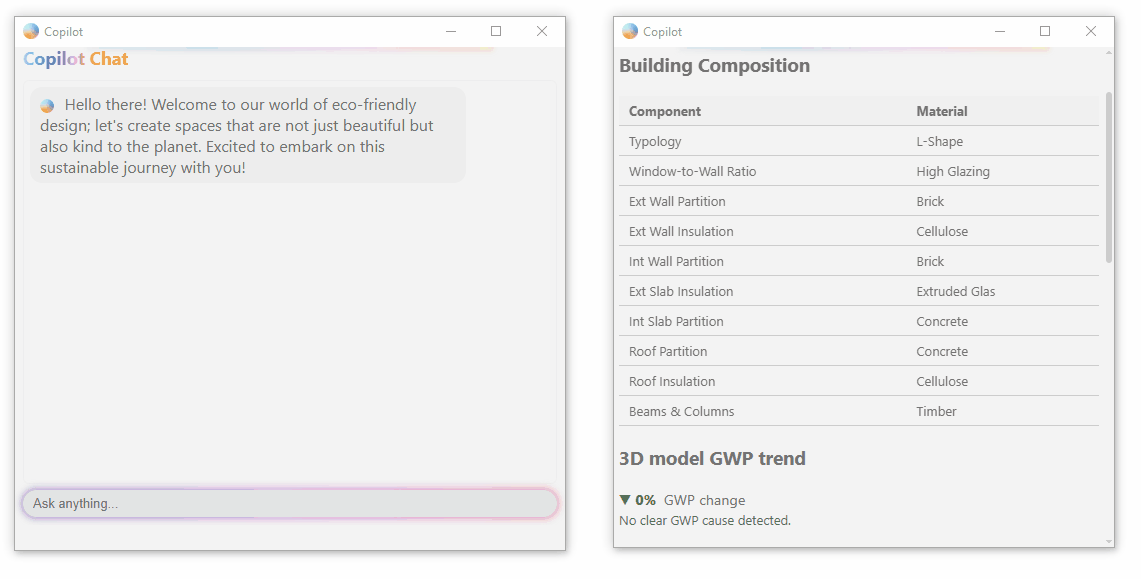
Task: Focus the Ask anything input field
Action: pyautogui.click(x=290, y=503)
